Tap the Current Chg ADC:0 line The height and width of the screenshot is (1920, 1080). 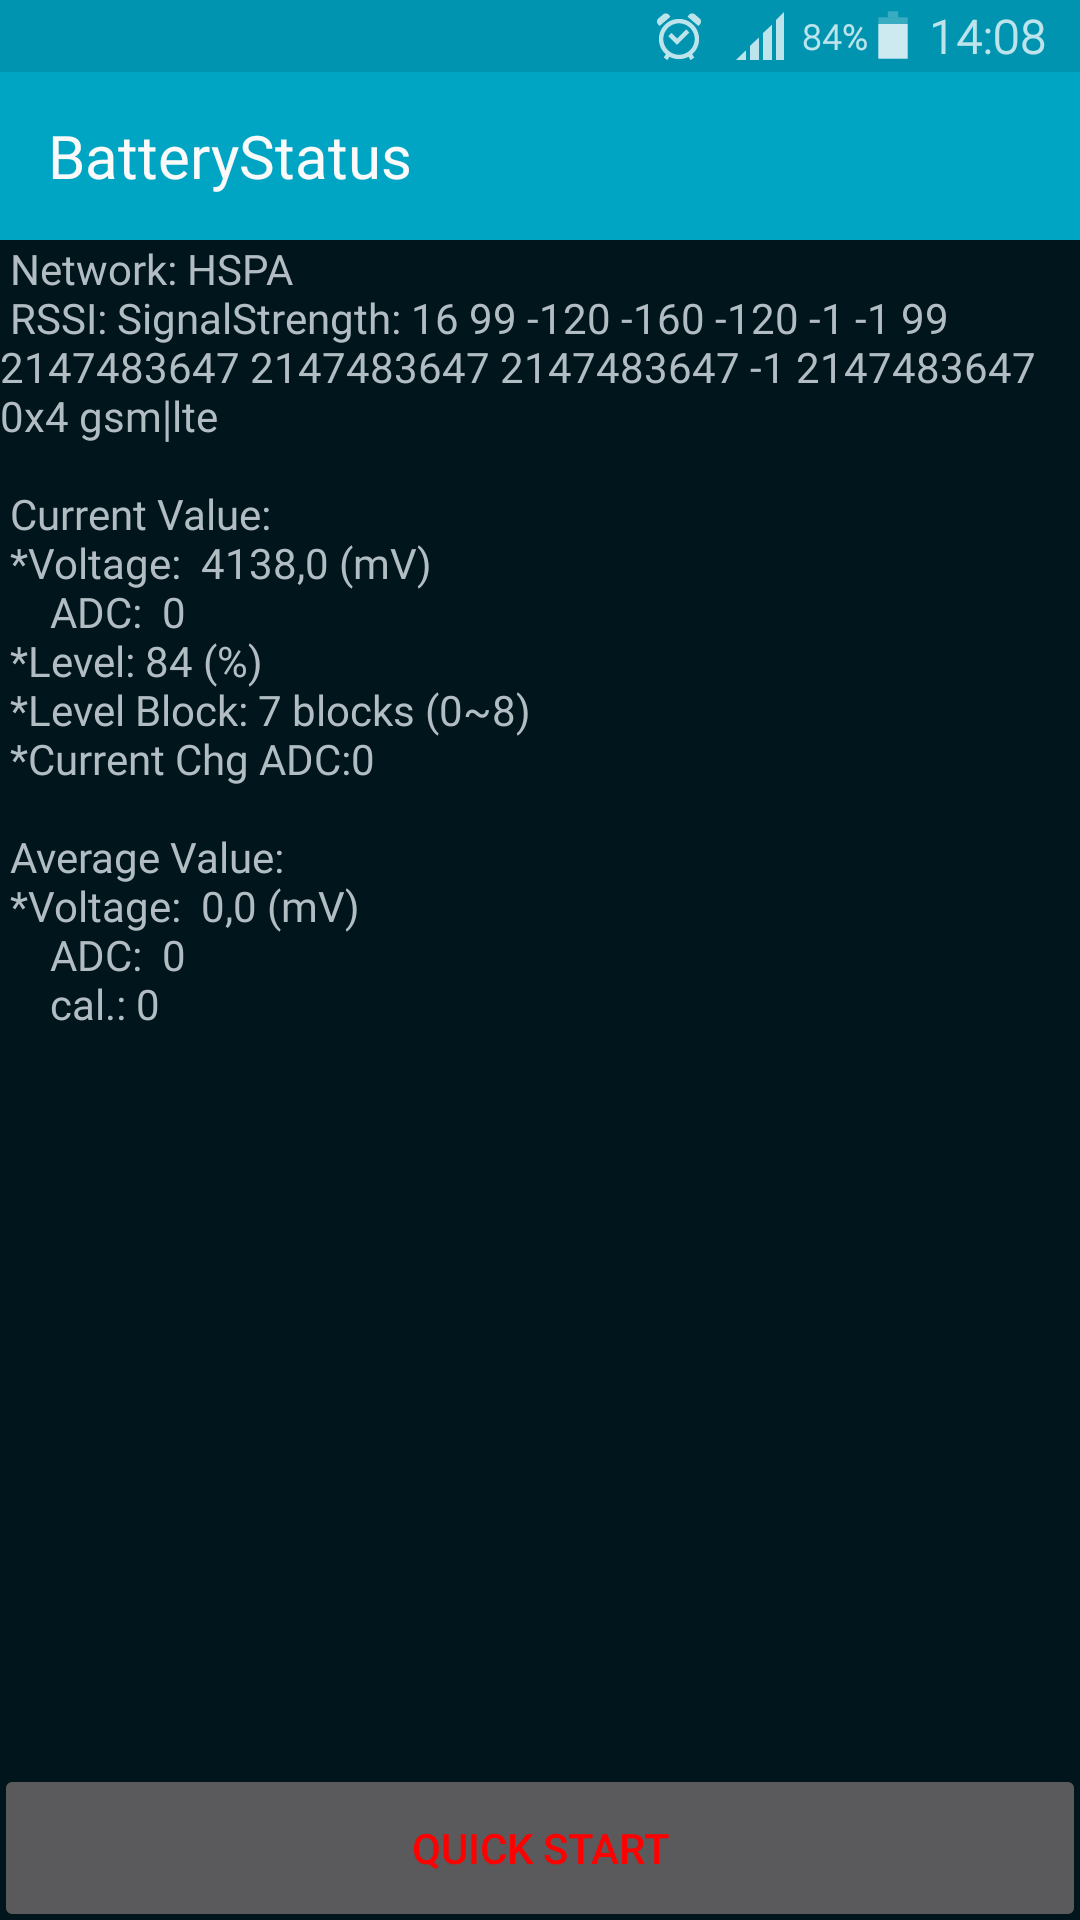[192, 761]
